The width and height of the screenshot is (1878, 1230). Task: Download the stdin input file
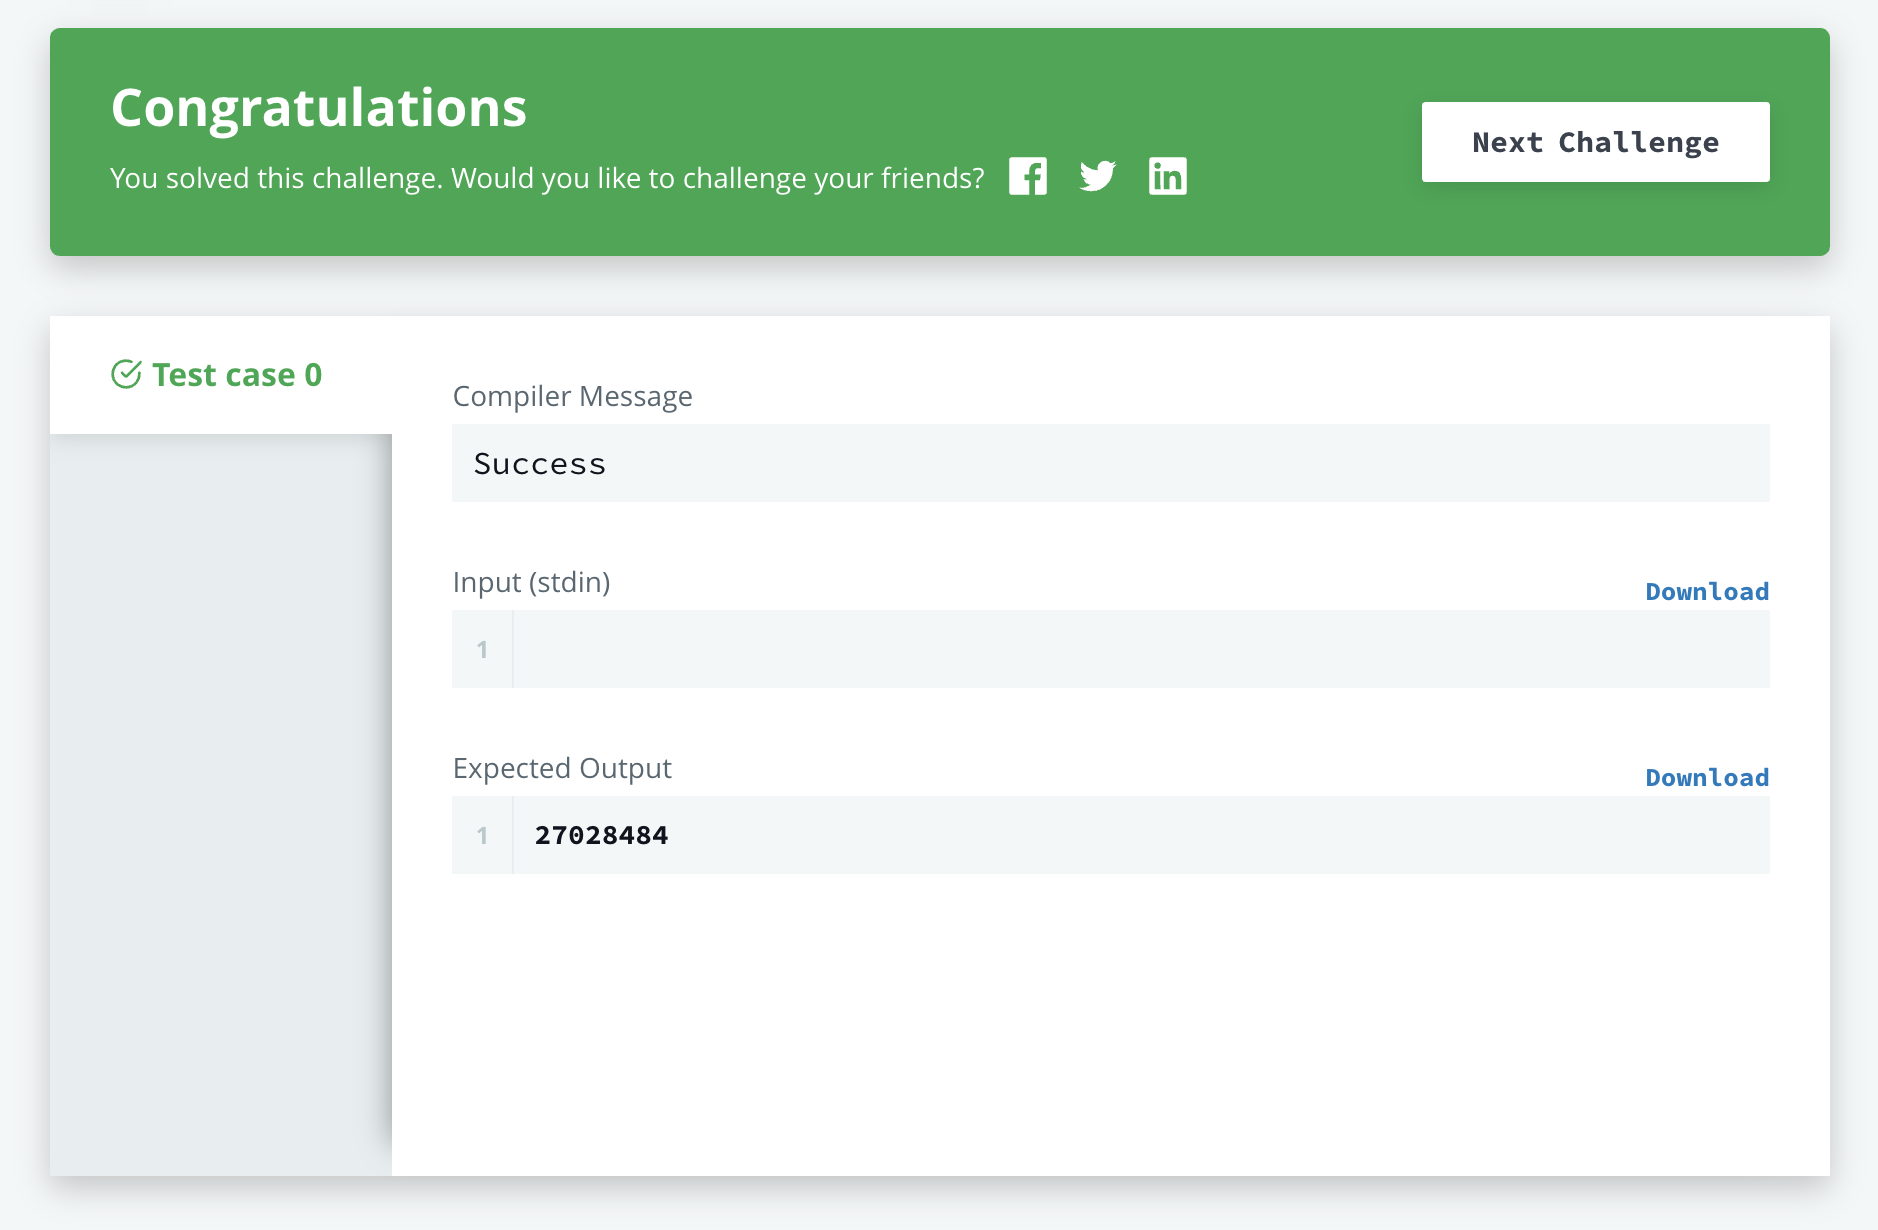(1707, 591)
